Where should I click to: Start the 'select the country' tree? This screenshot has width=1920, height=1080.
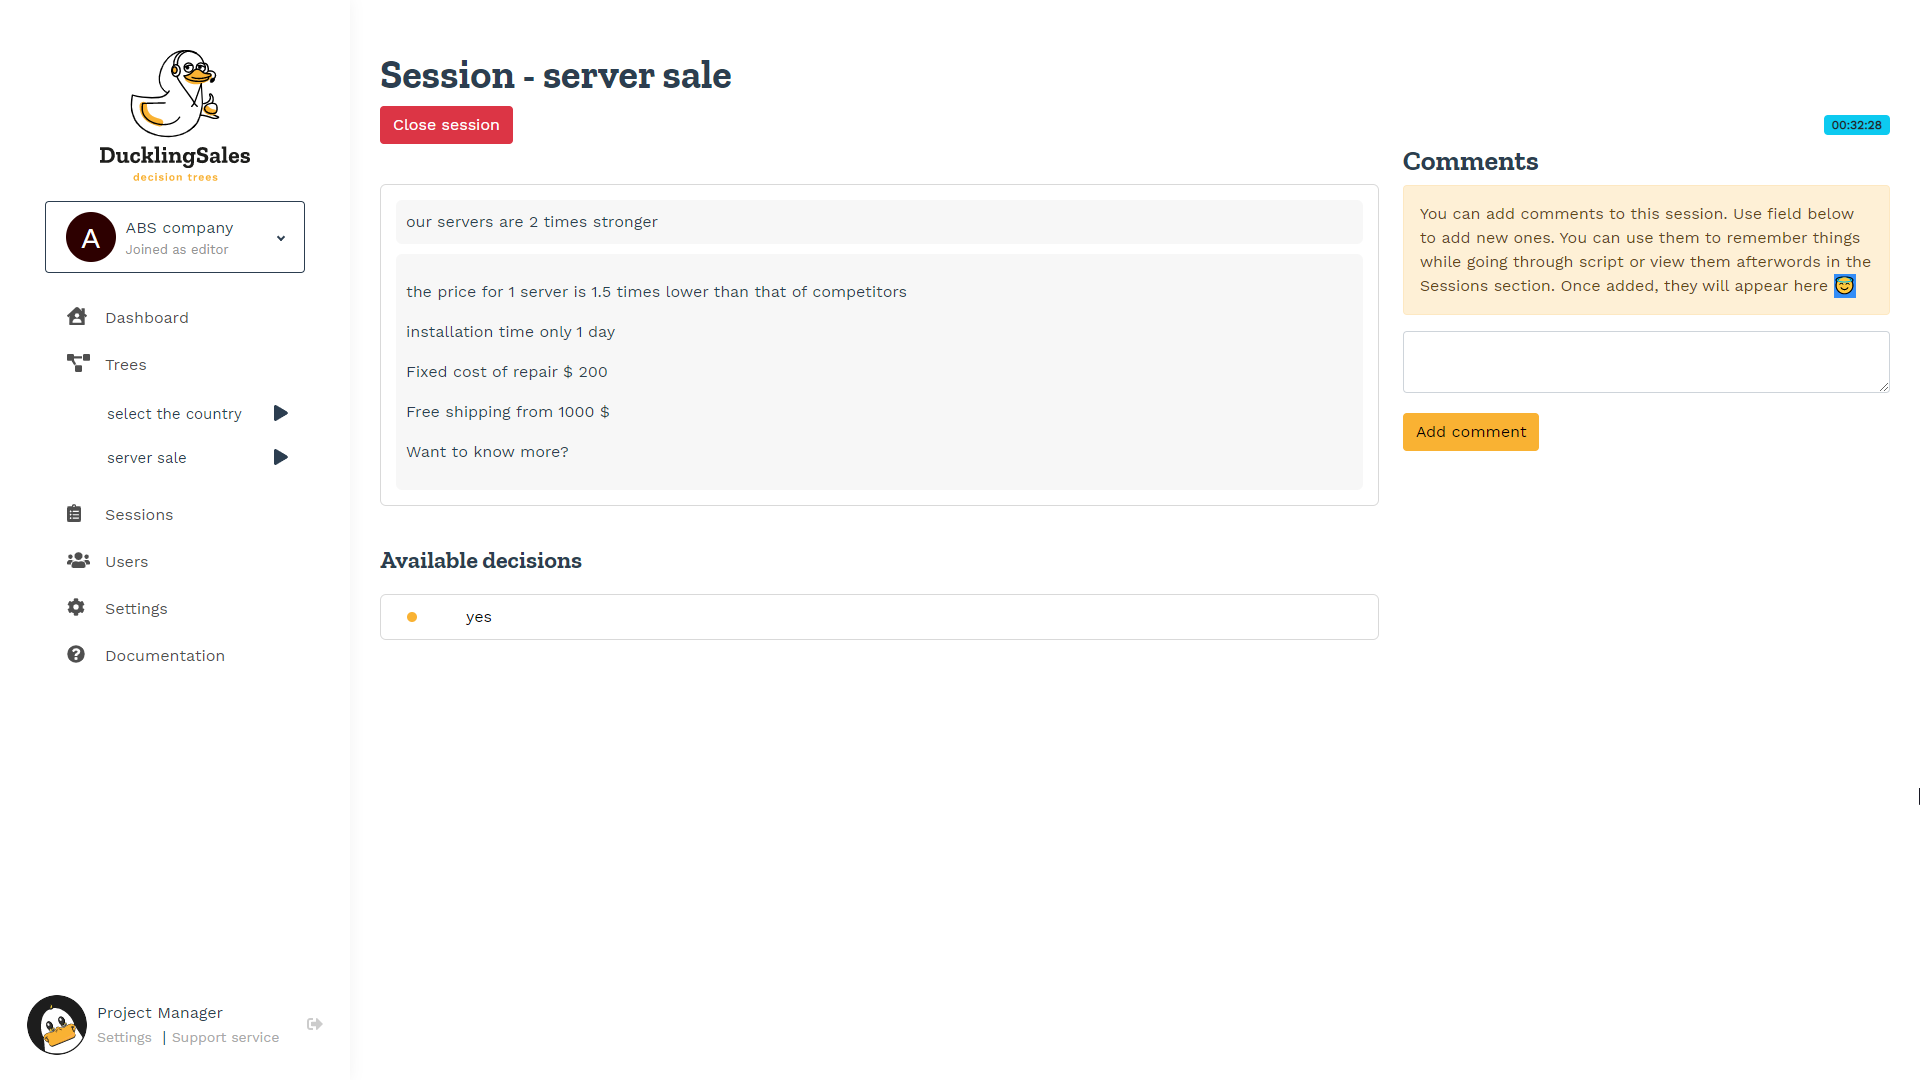[x=281, y=413]
